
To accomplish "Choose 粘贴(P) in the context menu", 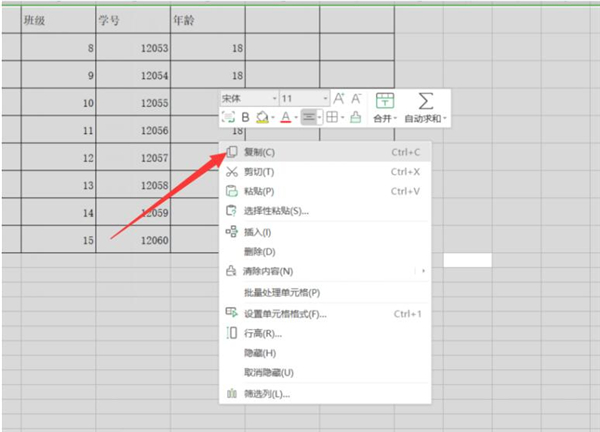I will pos(259,191).
